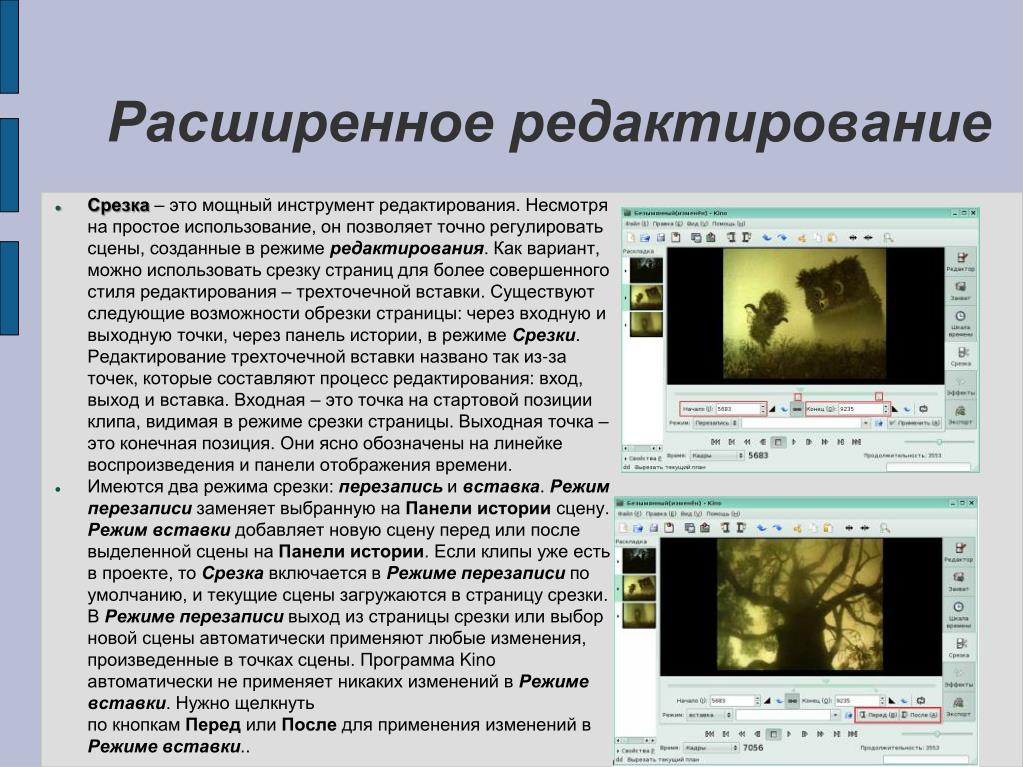Toggle loop button right of Конец, tree-frame window
Image resolution: width=1023 pixels, height=767 pixels.
click(921, 701)
